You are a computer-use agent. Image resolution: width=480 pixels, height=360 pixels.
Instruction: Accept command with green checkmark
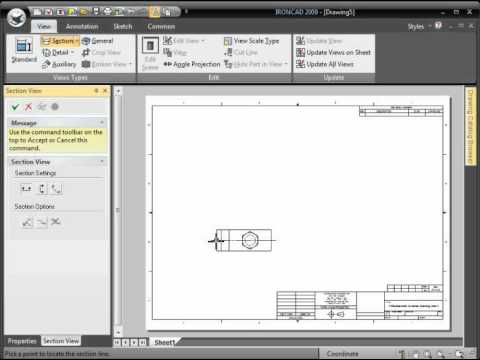[15, 107]
